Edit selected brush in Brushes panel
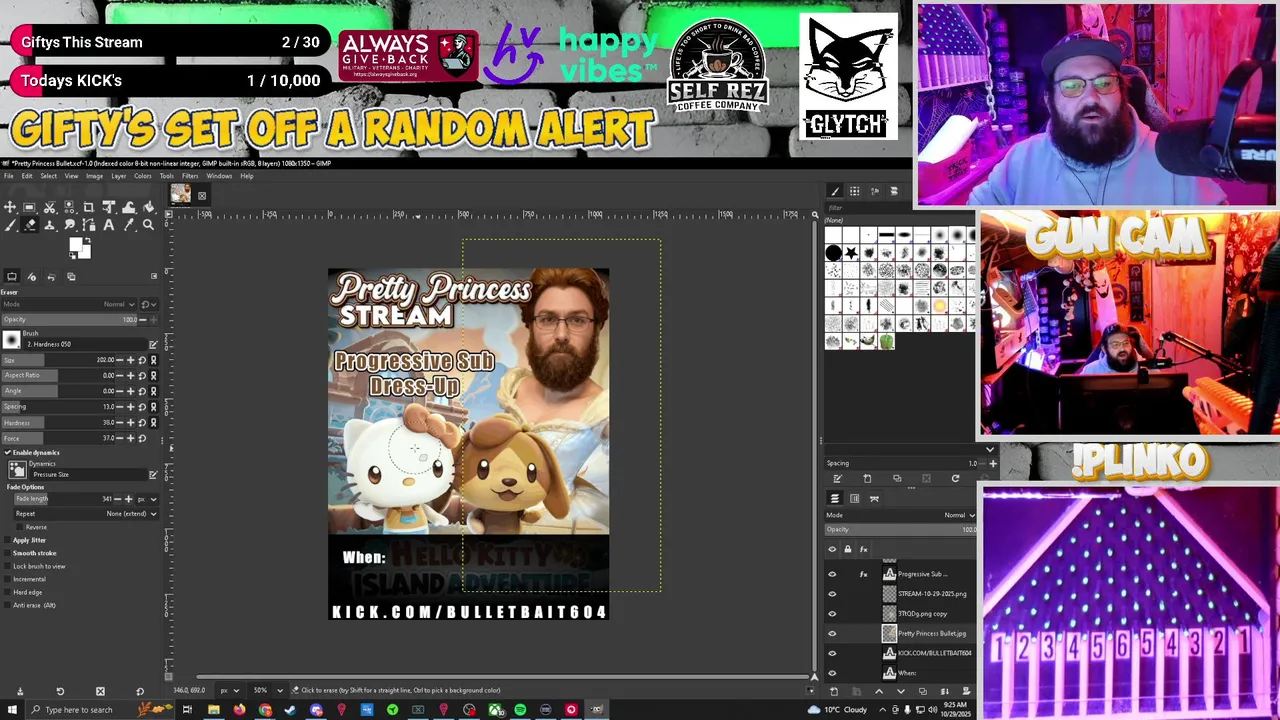1280x720 pixels. (838, 479)
